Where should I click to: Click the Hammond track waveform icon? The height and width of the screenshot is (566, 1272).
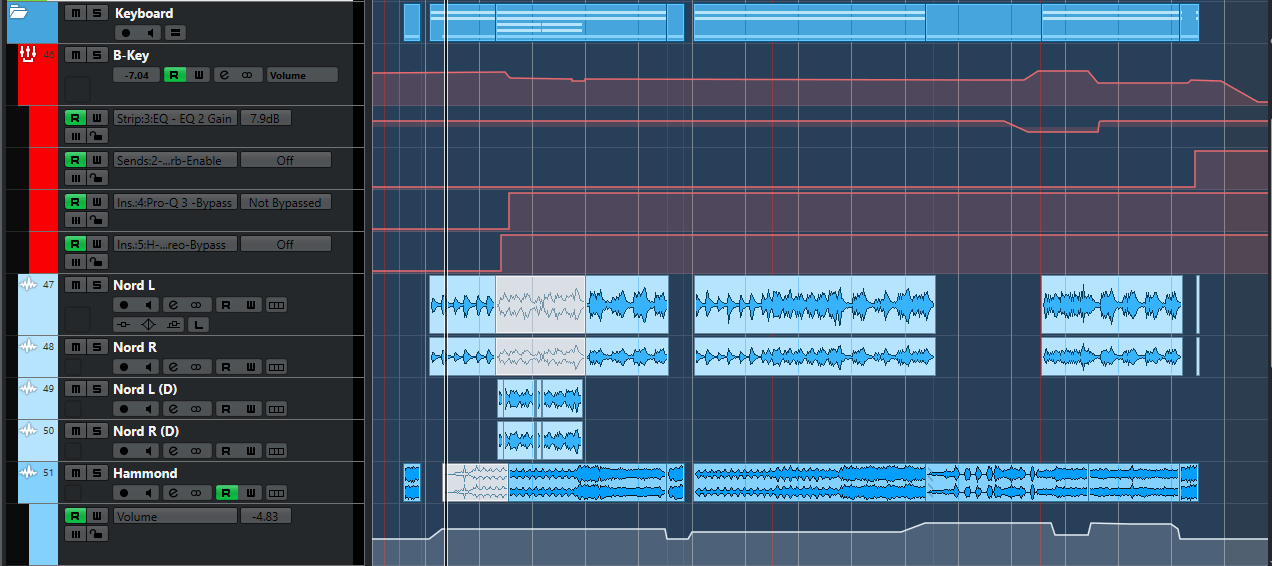click(x=28, y=473)
